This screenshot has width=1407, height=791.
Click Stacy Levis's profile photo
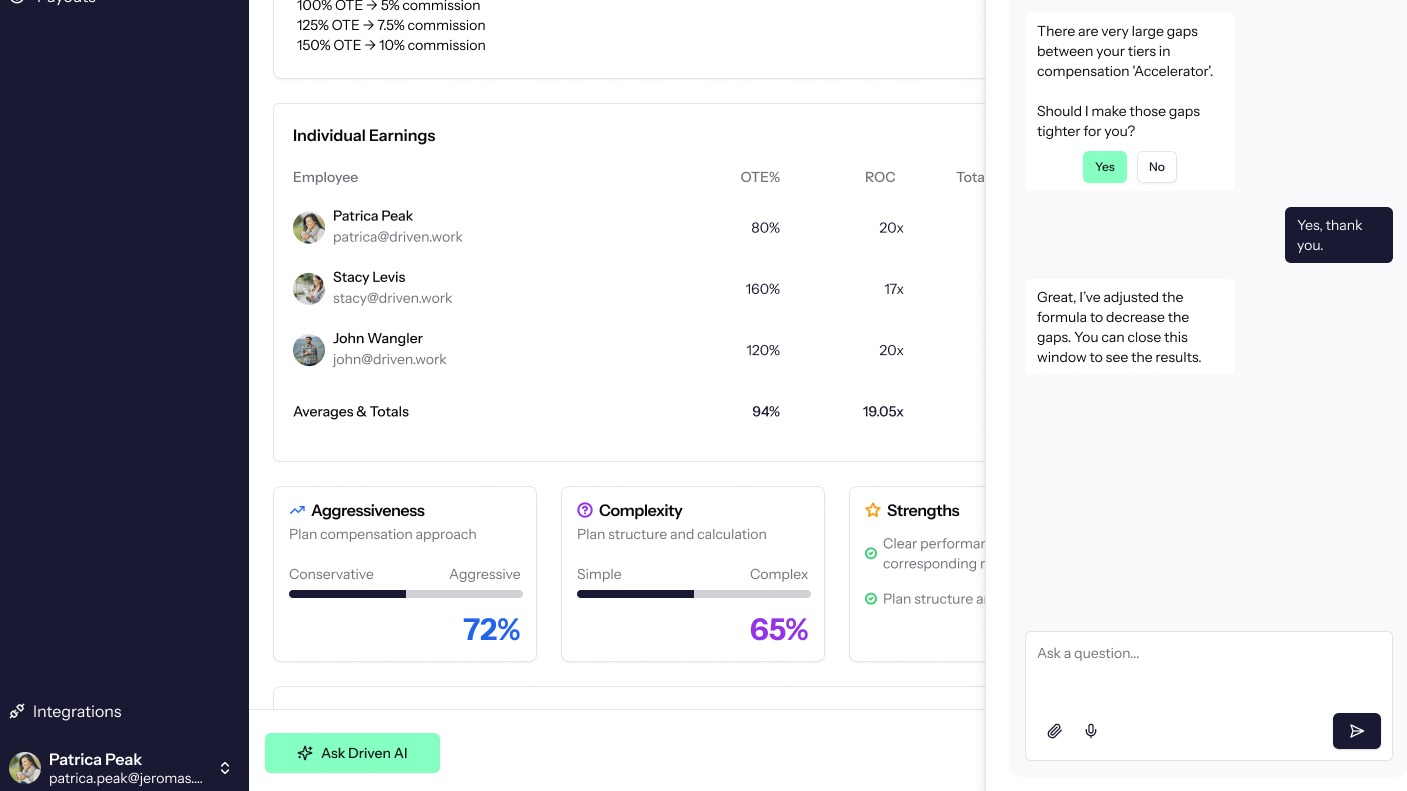click(x=309, y=289)
